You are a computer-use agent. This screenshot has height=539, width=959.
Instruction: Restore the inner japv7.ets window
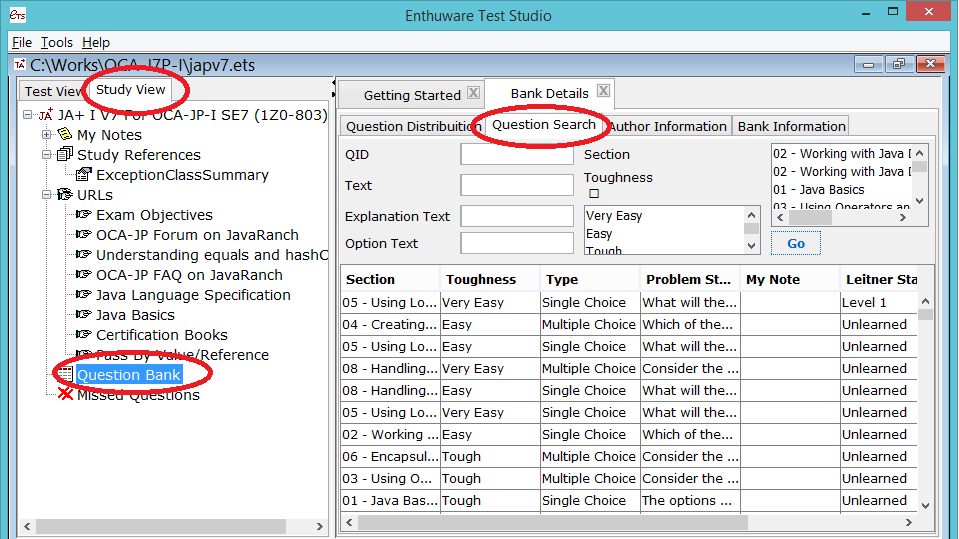pos(899,64)
